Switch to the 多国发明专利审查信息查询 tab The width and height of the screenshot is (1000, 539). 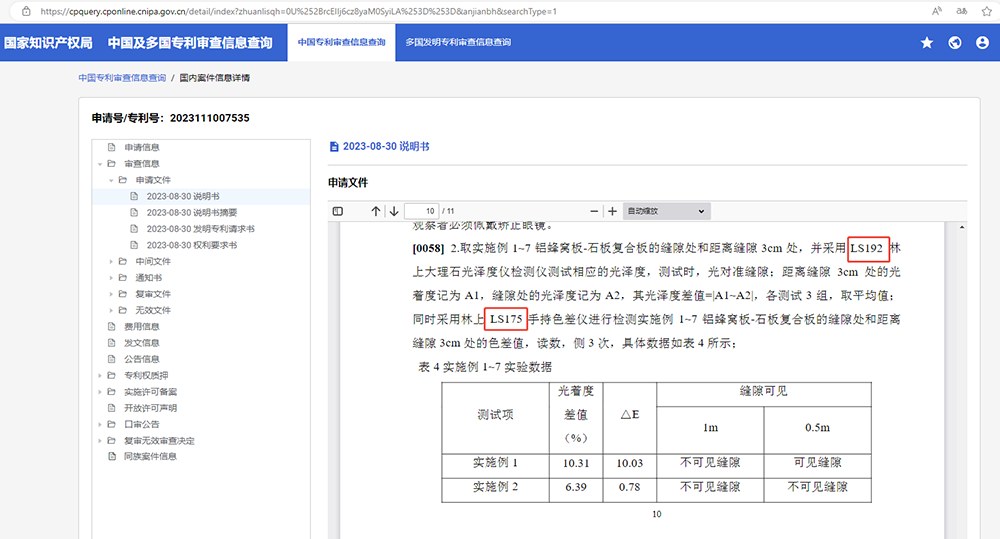(x=458, y=43)
